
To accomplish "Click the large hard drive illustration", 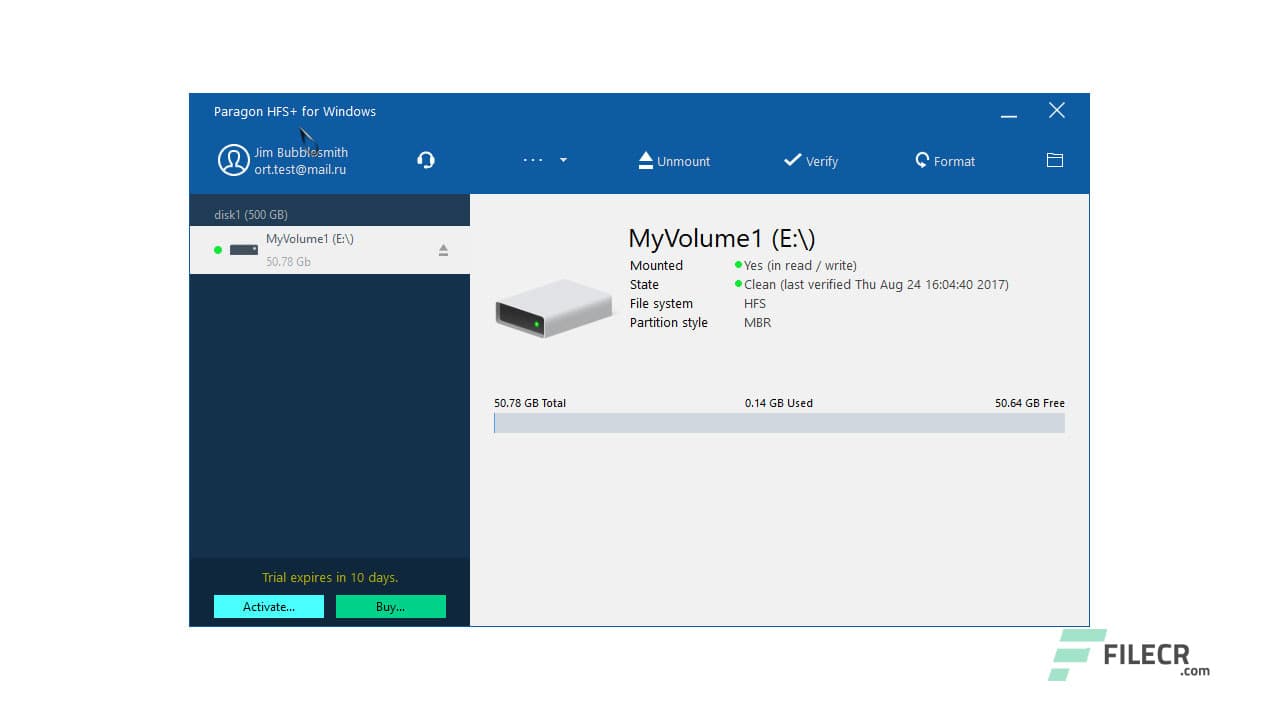I will click(552, 308).
